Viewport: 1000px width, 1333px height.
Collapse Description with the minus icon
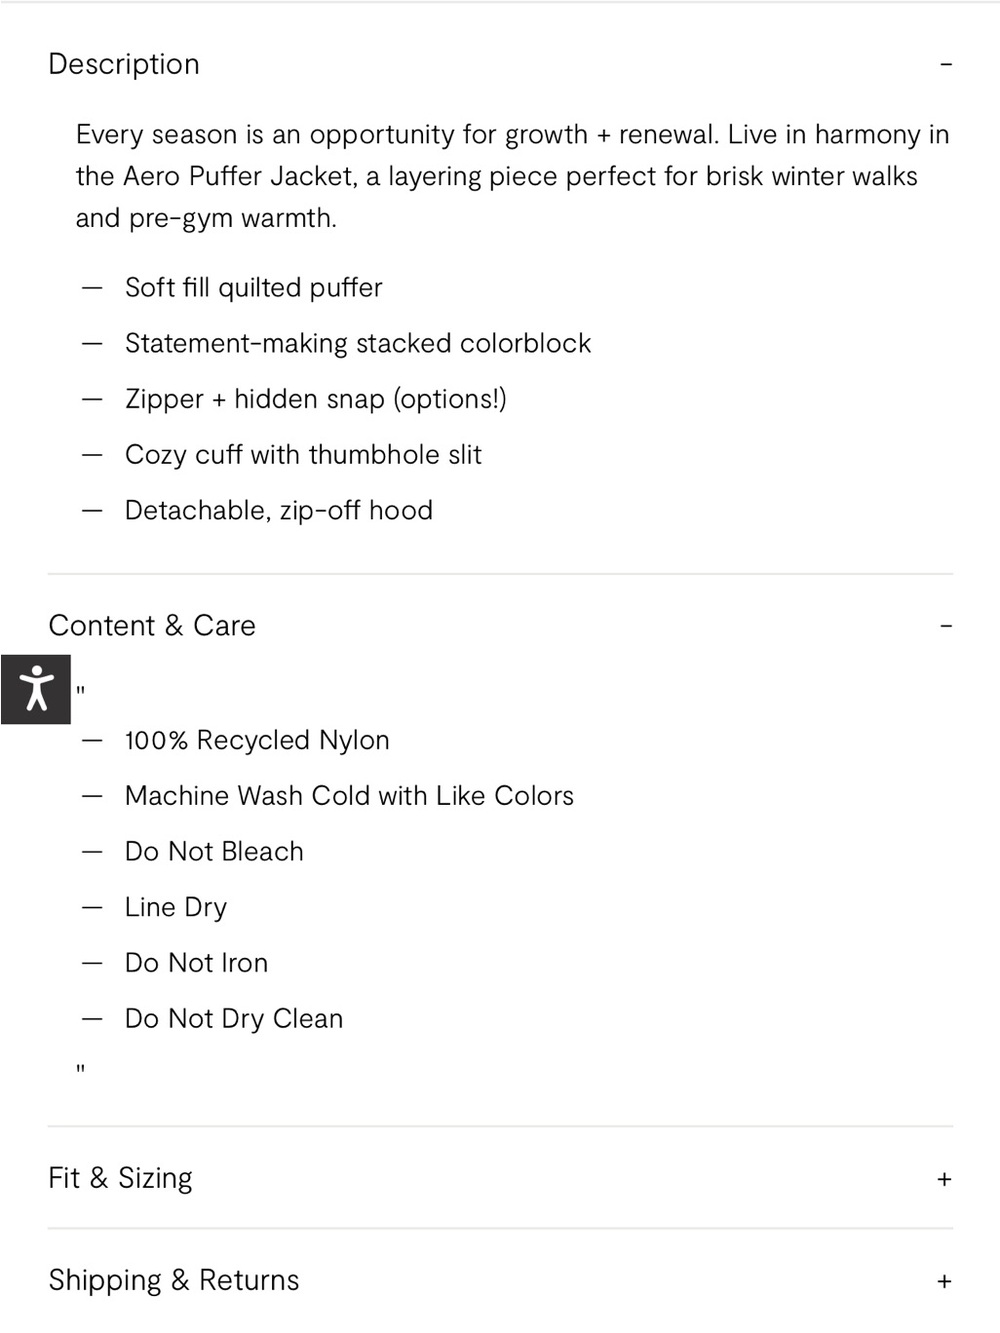(945, 65)
